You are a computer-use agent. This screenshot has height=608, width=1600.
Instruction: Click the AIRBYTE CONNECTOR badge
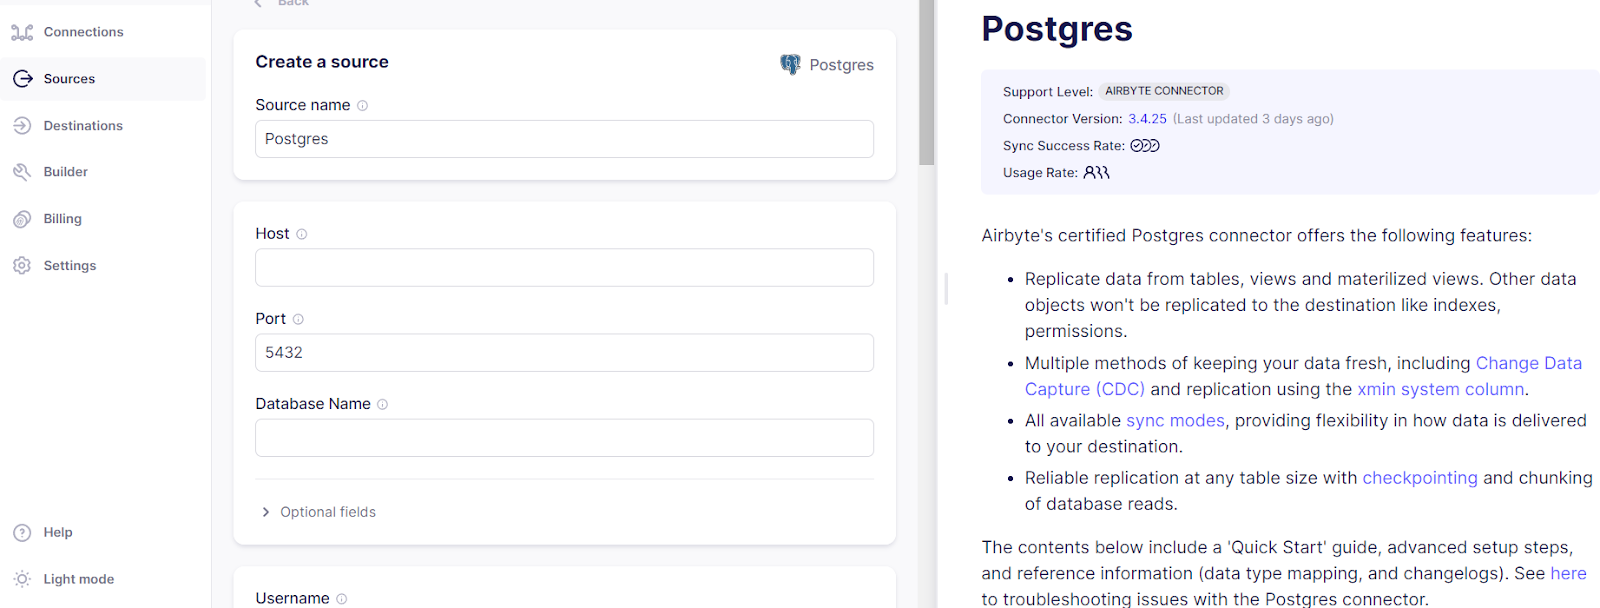1164,91
